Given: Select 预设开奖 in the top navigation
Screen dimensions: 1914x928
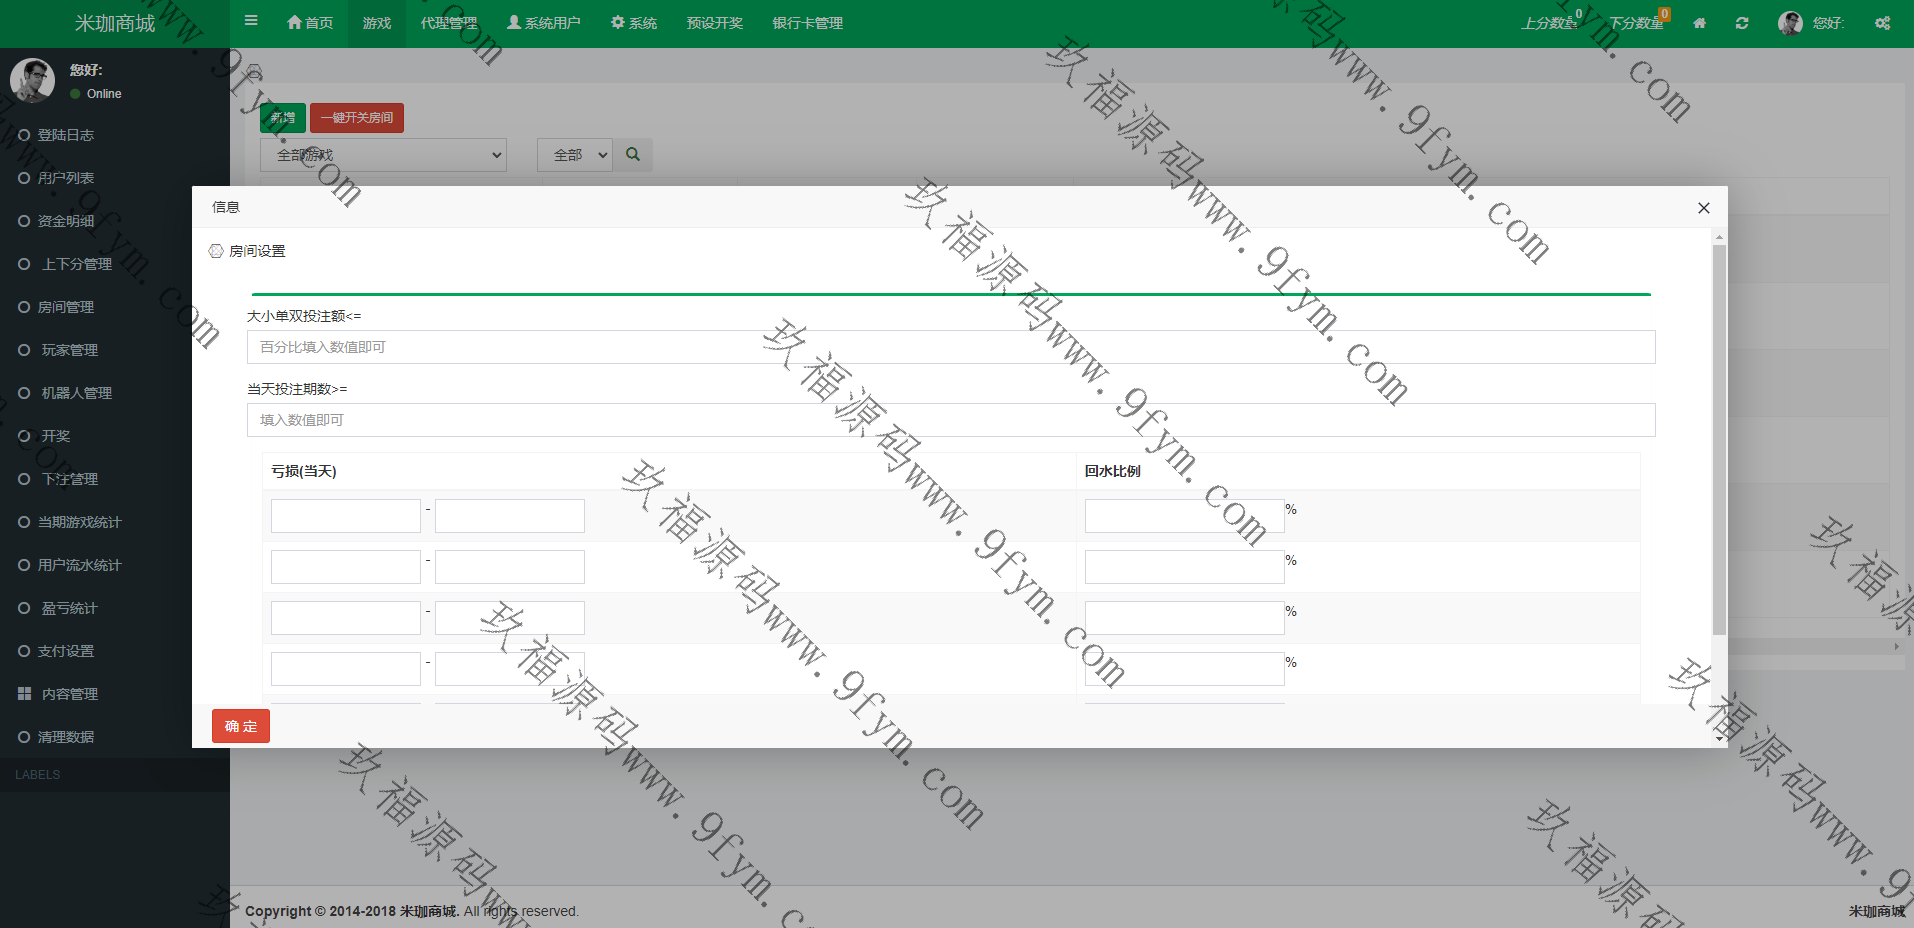Looking at the screenshot, I should pos(714,23).
